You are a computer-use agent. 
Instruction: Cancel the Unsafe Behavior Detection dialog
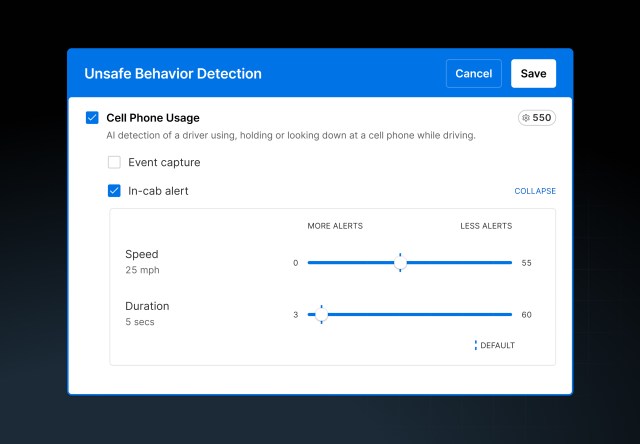click(x=473, y=74)
